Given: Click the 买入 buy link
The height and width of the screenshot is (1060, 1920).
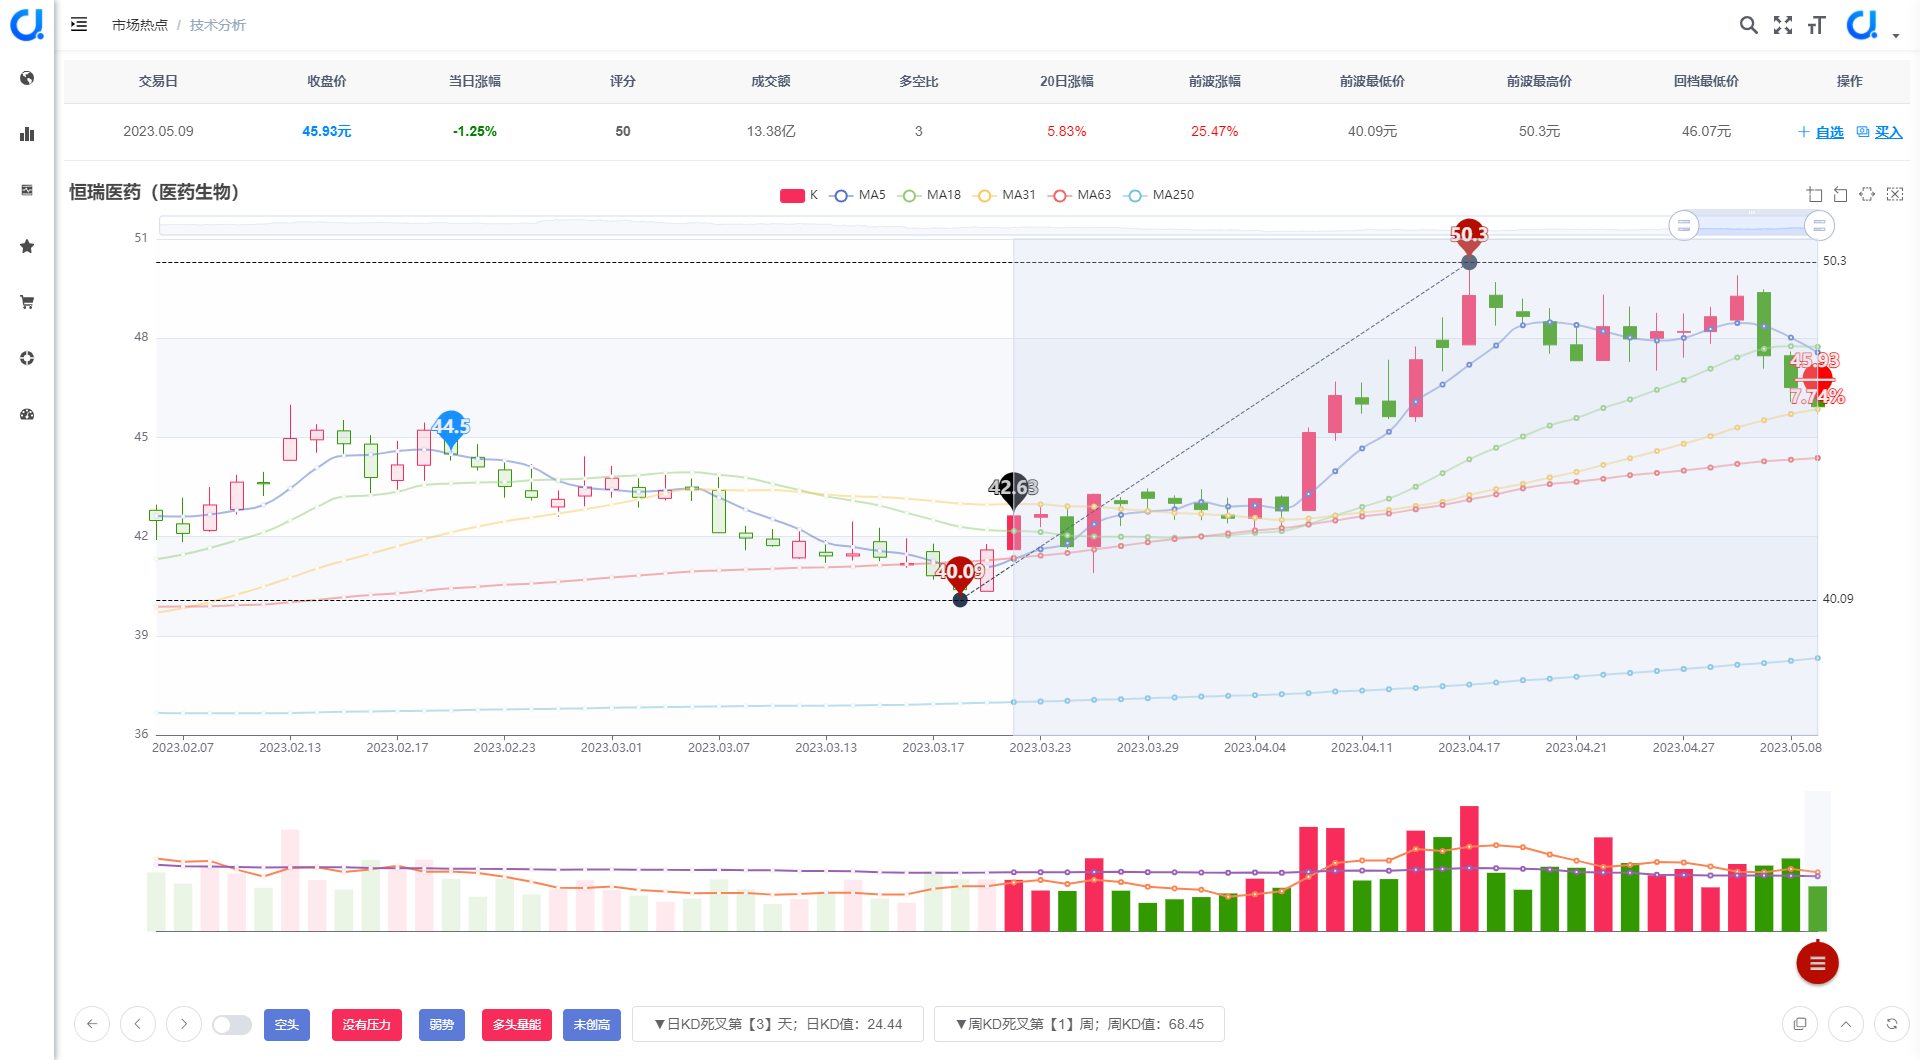Looking at the screenshot, I should (x=1880, y=132).
